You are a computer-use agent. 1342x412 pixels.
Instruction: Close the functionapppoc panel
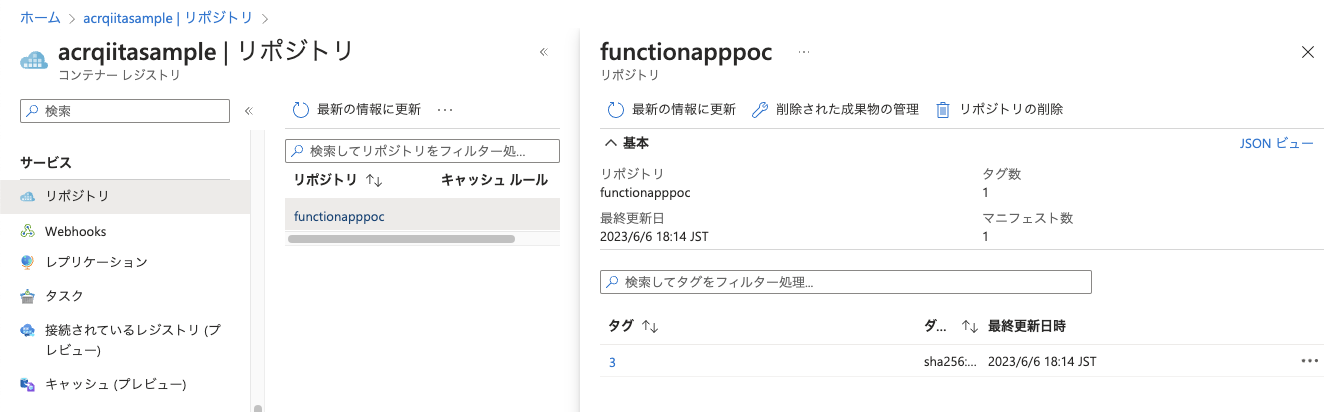pos(1307,52)
